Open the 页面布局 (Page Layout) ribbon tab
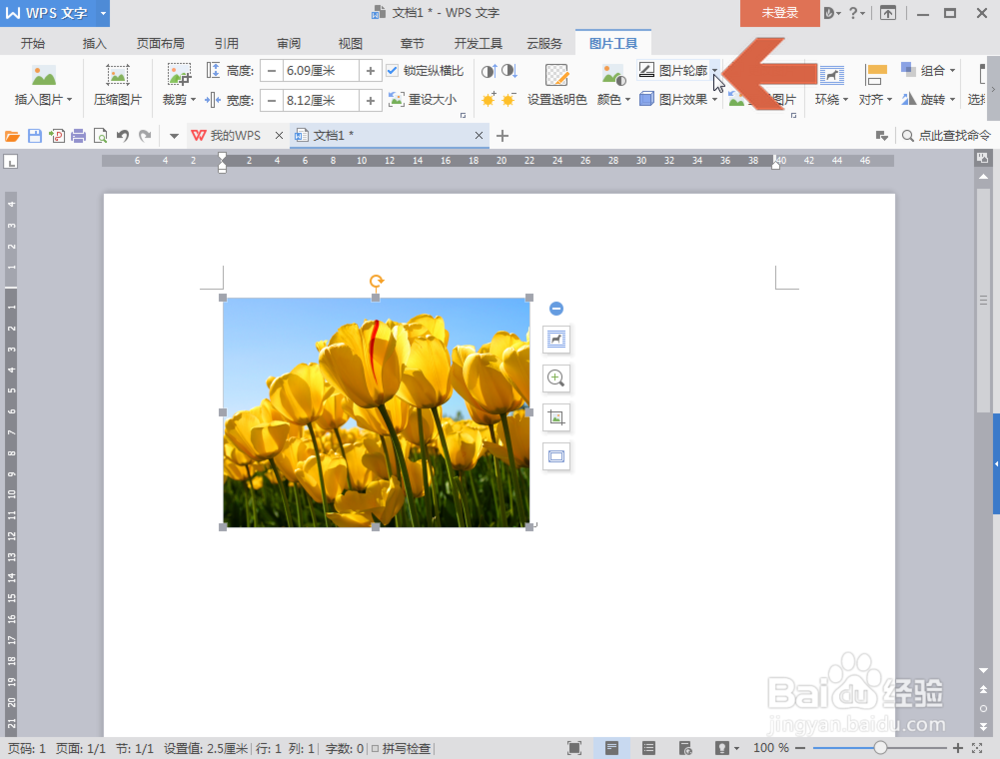 pos(161,43)
